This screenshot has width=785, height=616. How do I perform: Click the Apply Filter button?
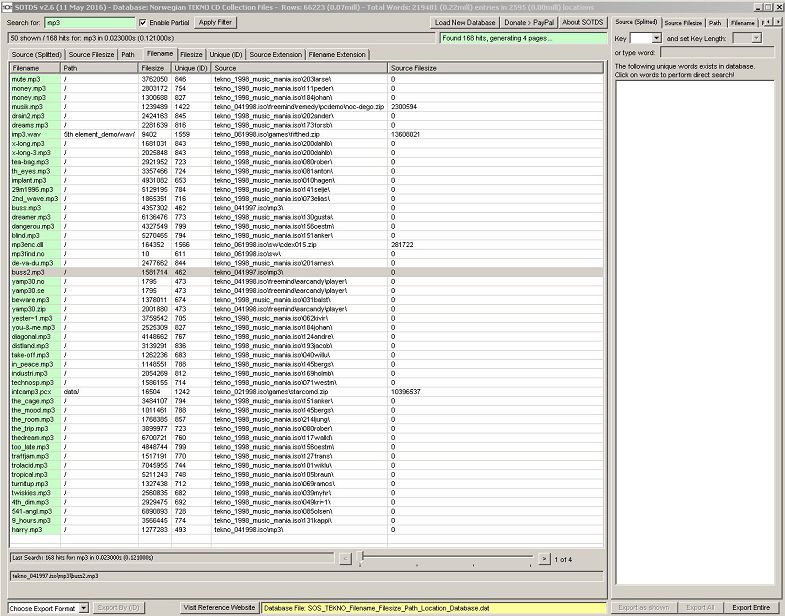(x=214, y=21)
